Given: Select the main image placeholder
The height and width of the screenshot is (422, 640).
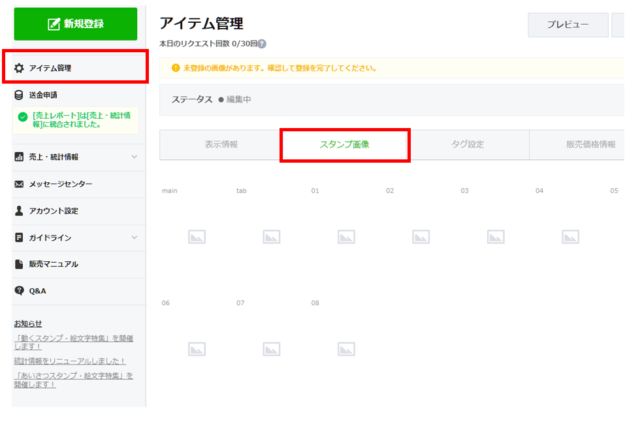Looking at the screenshot, I should pyautogui.click(x=197, y=237).
